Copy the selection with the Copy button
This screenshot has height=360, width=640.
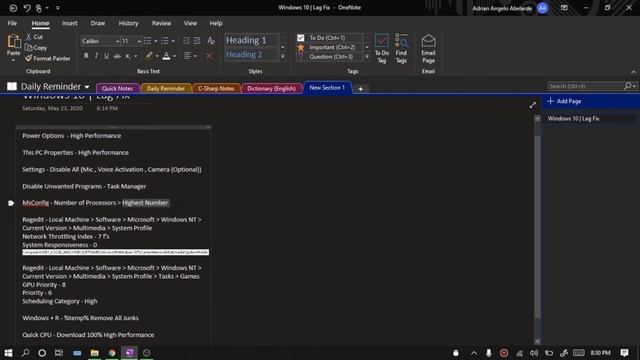click(x=36, y=48)
